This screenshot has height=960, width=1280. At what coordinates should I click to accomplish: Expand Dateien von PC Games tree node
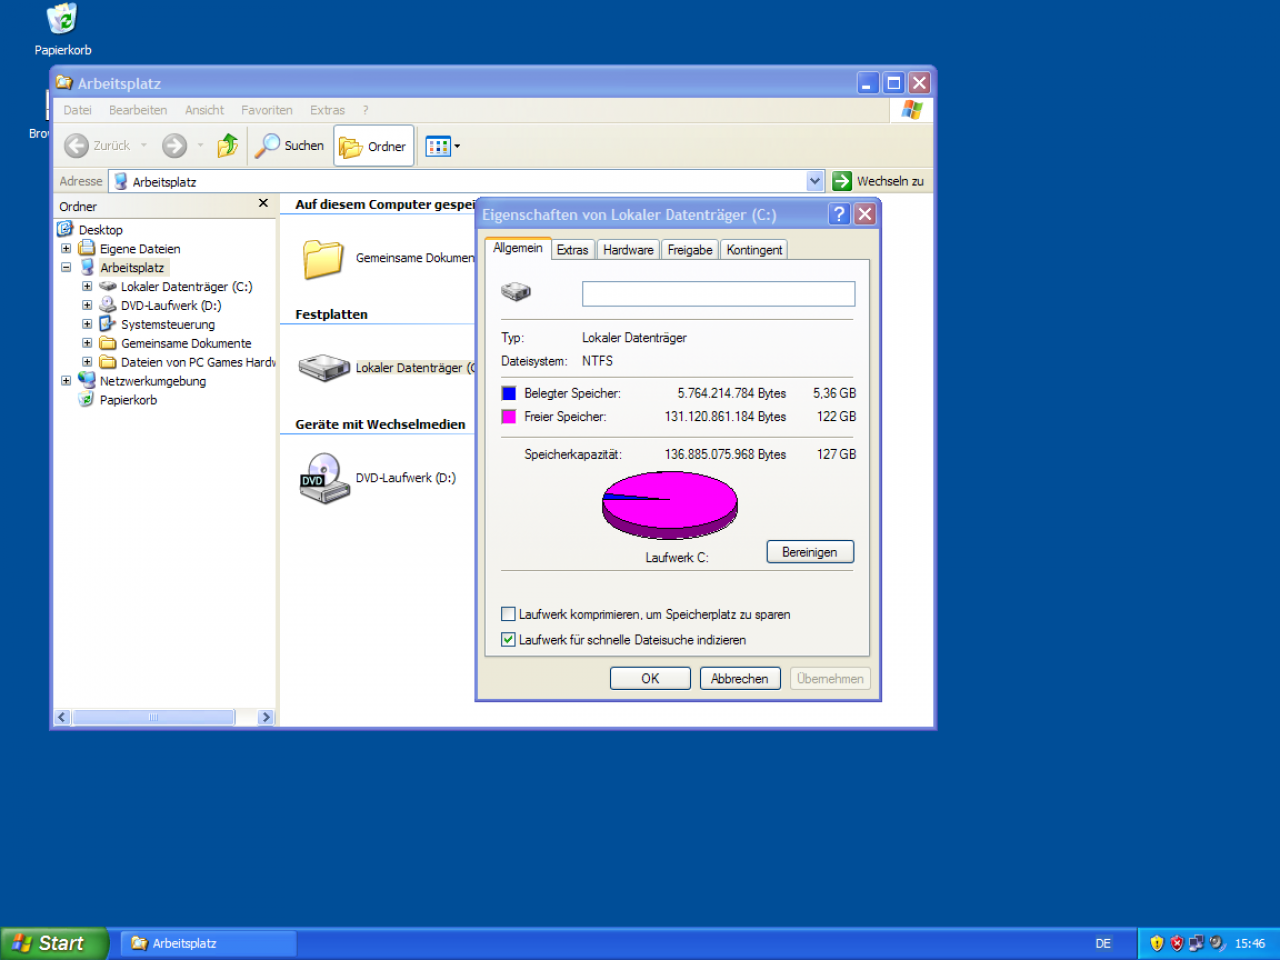click(x=87, y=363)
